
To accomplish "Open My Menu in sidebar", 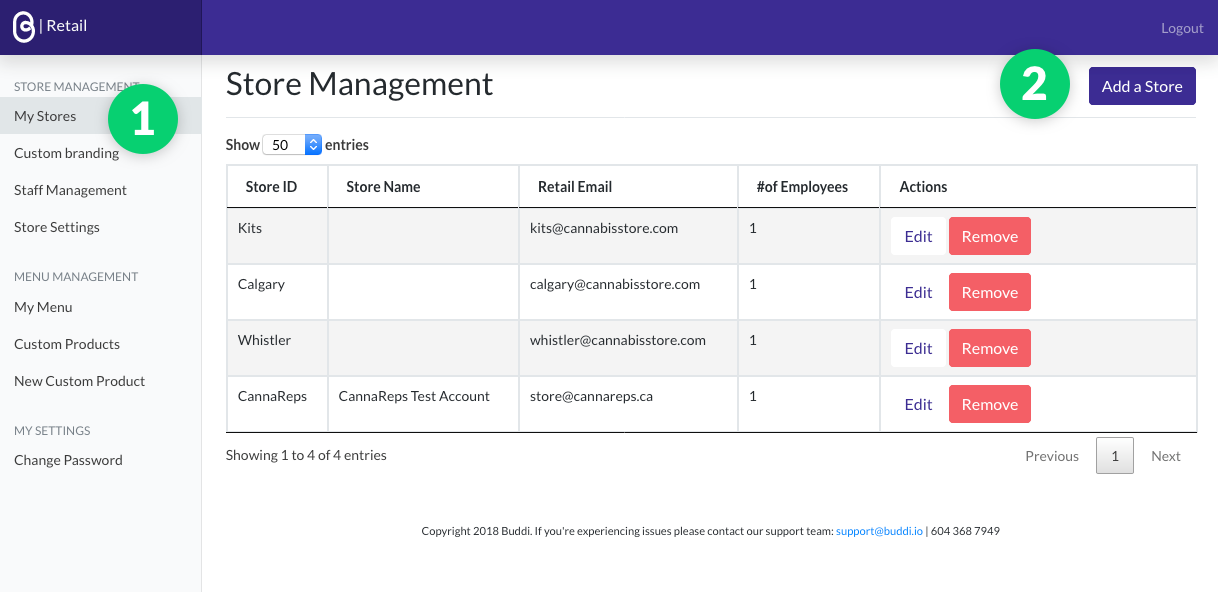I will coord(43,307).
